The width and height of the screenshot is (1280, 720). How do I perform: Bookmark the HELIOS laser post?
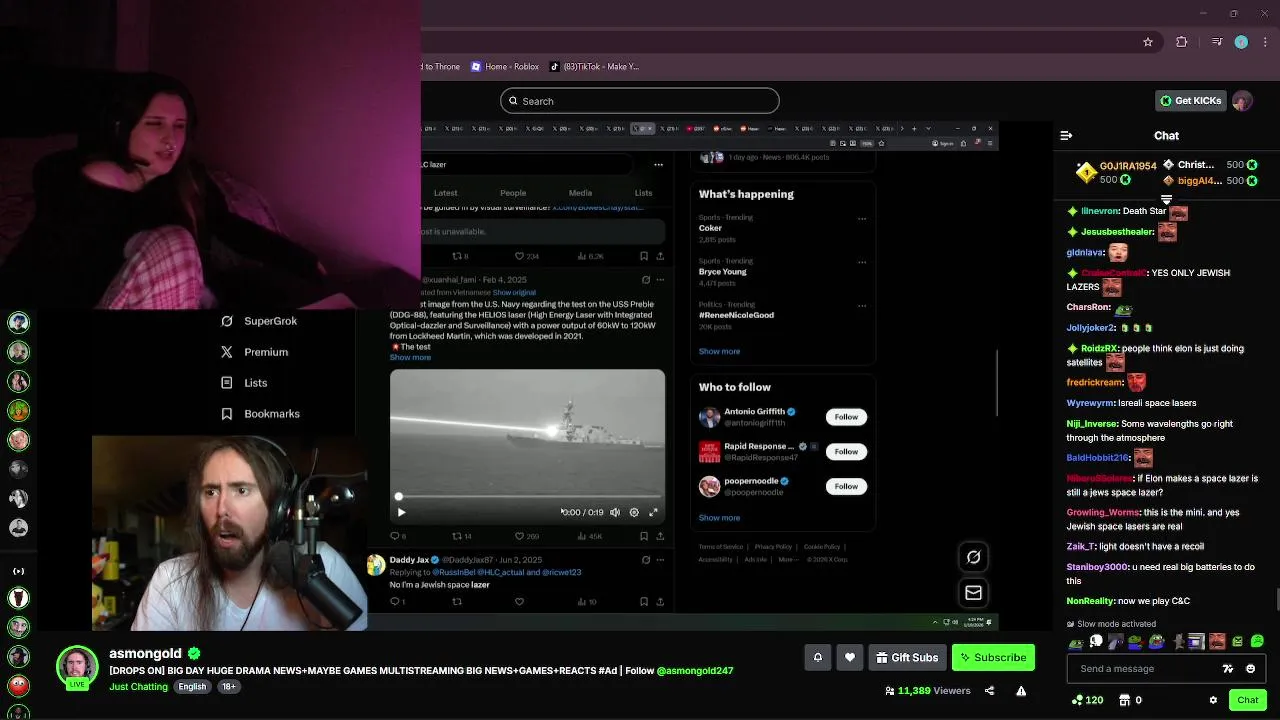pos(645,536)
